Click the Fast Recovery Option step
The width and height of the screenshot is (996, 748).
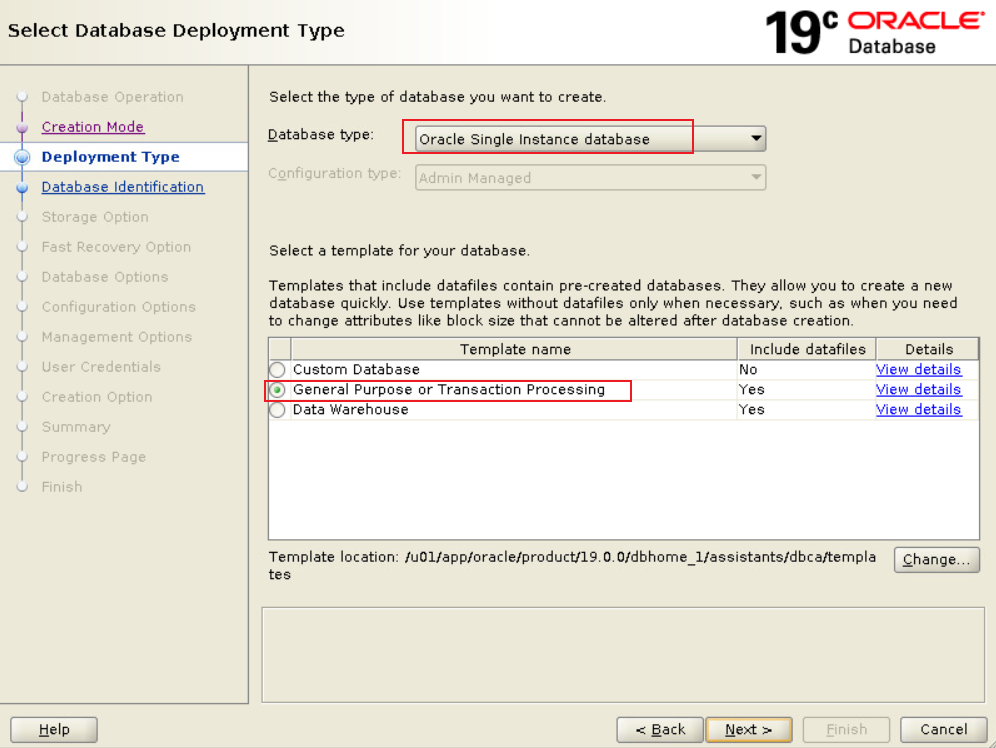(x=116, y=247)
